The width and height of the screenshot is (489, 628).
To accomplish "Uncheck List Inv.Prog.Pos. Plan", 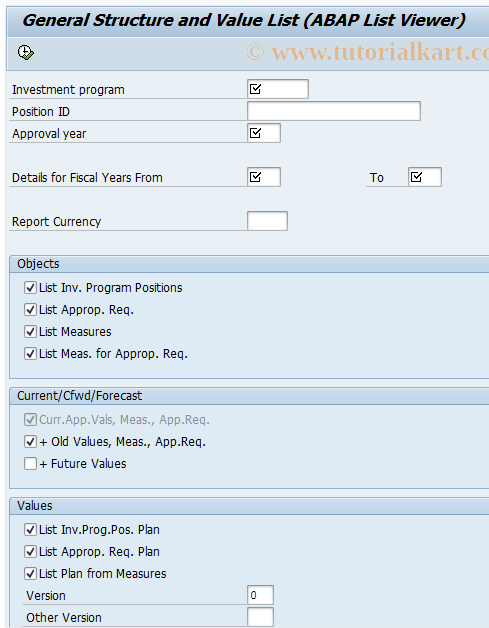I will pyautogui.click(x=30, y=530).
